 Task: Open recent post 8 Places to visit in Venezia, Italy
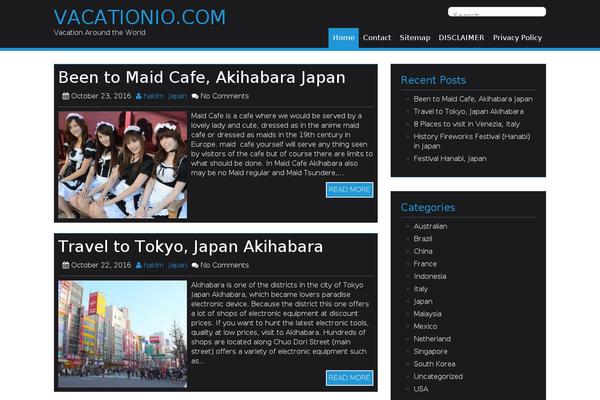pyautogui.click(x=466, y=124)
